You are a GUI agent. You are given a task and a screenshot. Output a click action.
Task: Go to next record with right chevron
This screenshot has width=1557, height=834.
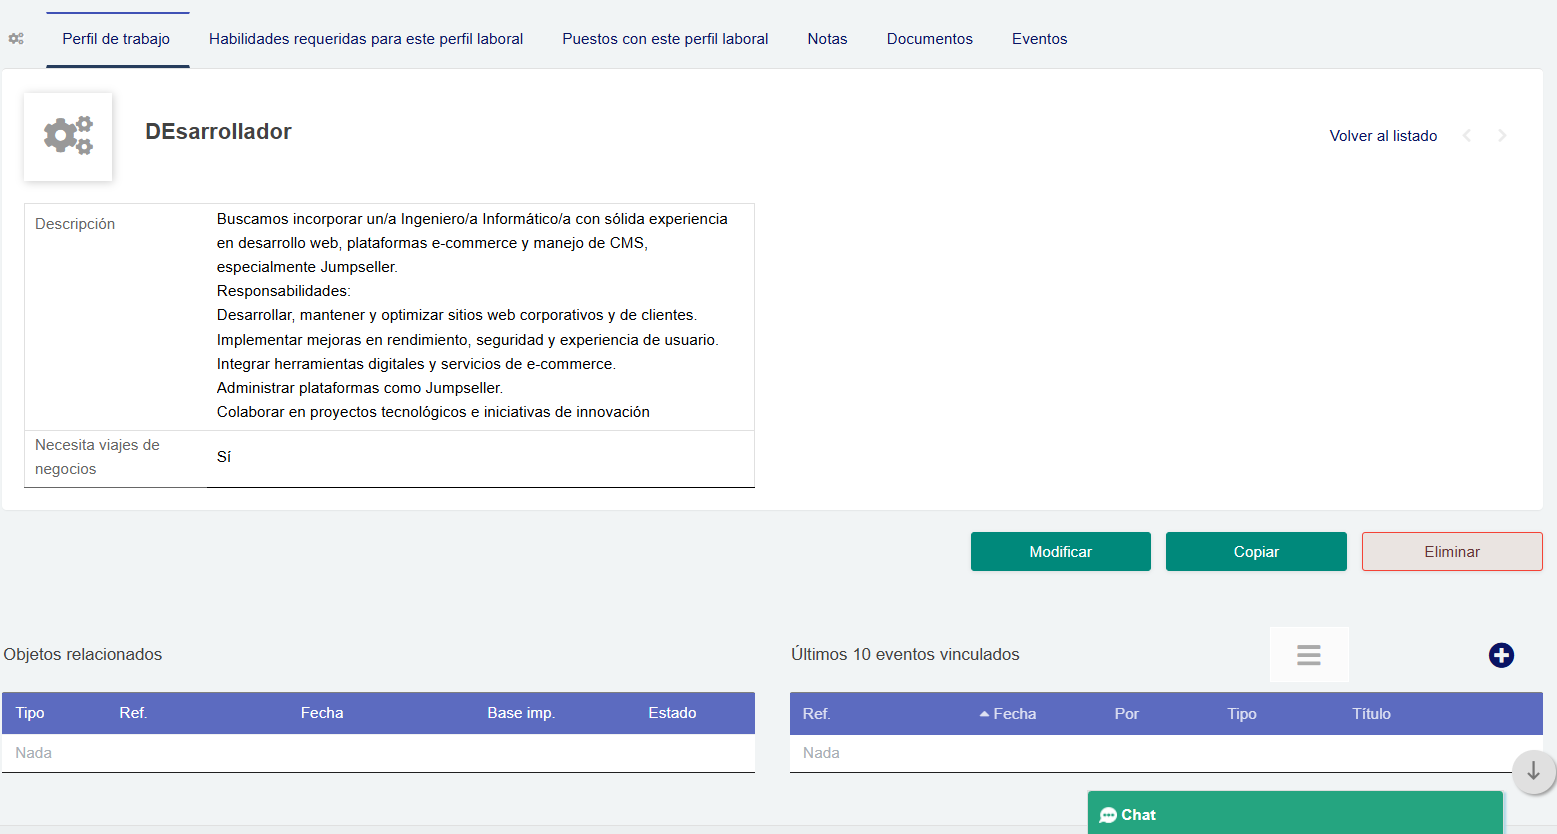1502,135
